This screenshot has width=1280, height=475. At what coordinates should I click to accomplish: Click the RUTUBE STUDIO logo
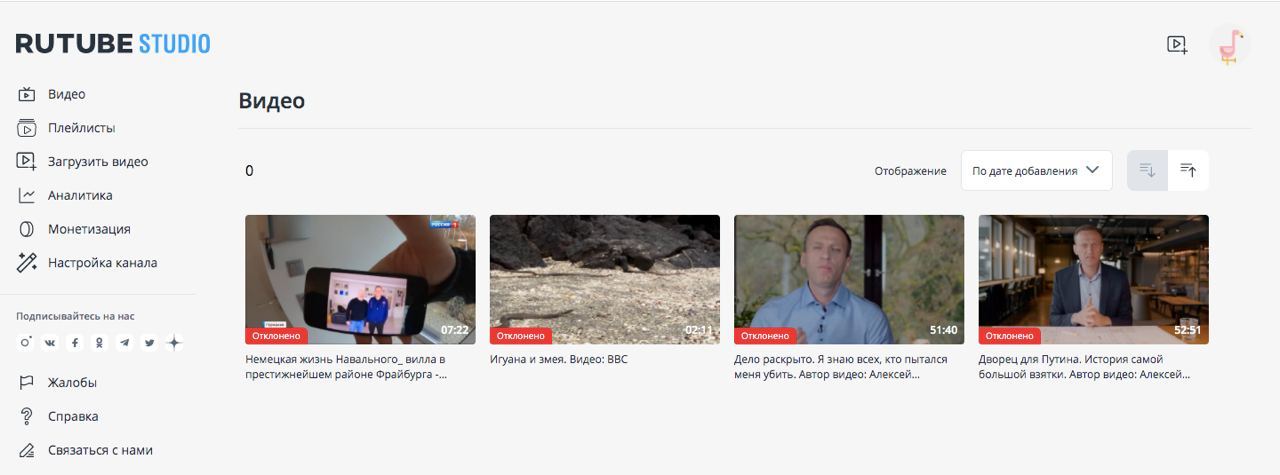[113, 44]
